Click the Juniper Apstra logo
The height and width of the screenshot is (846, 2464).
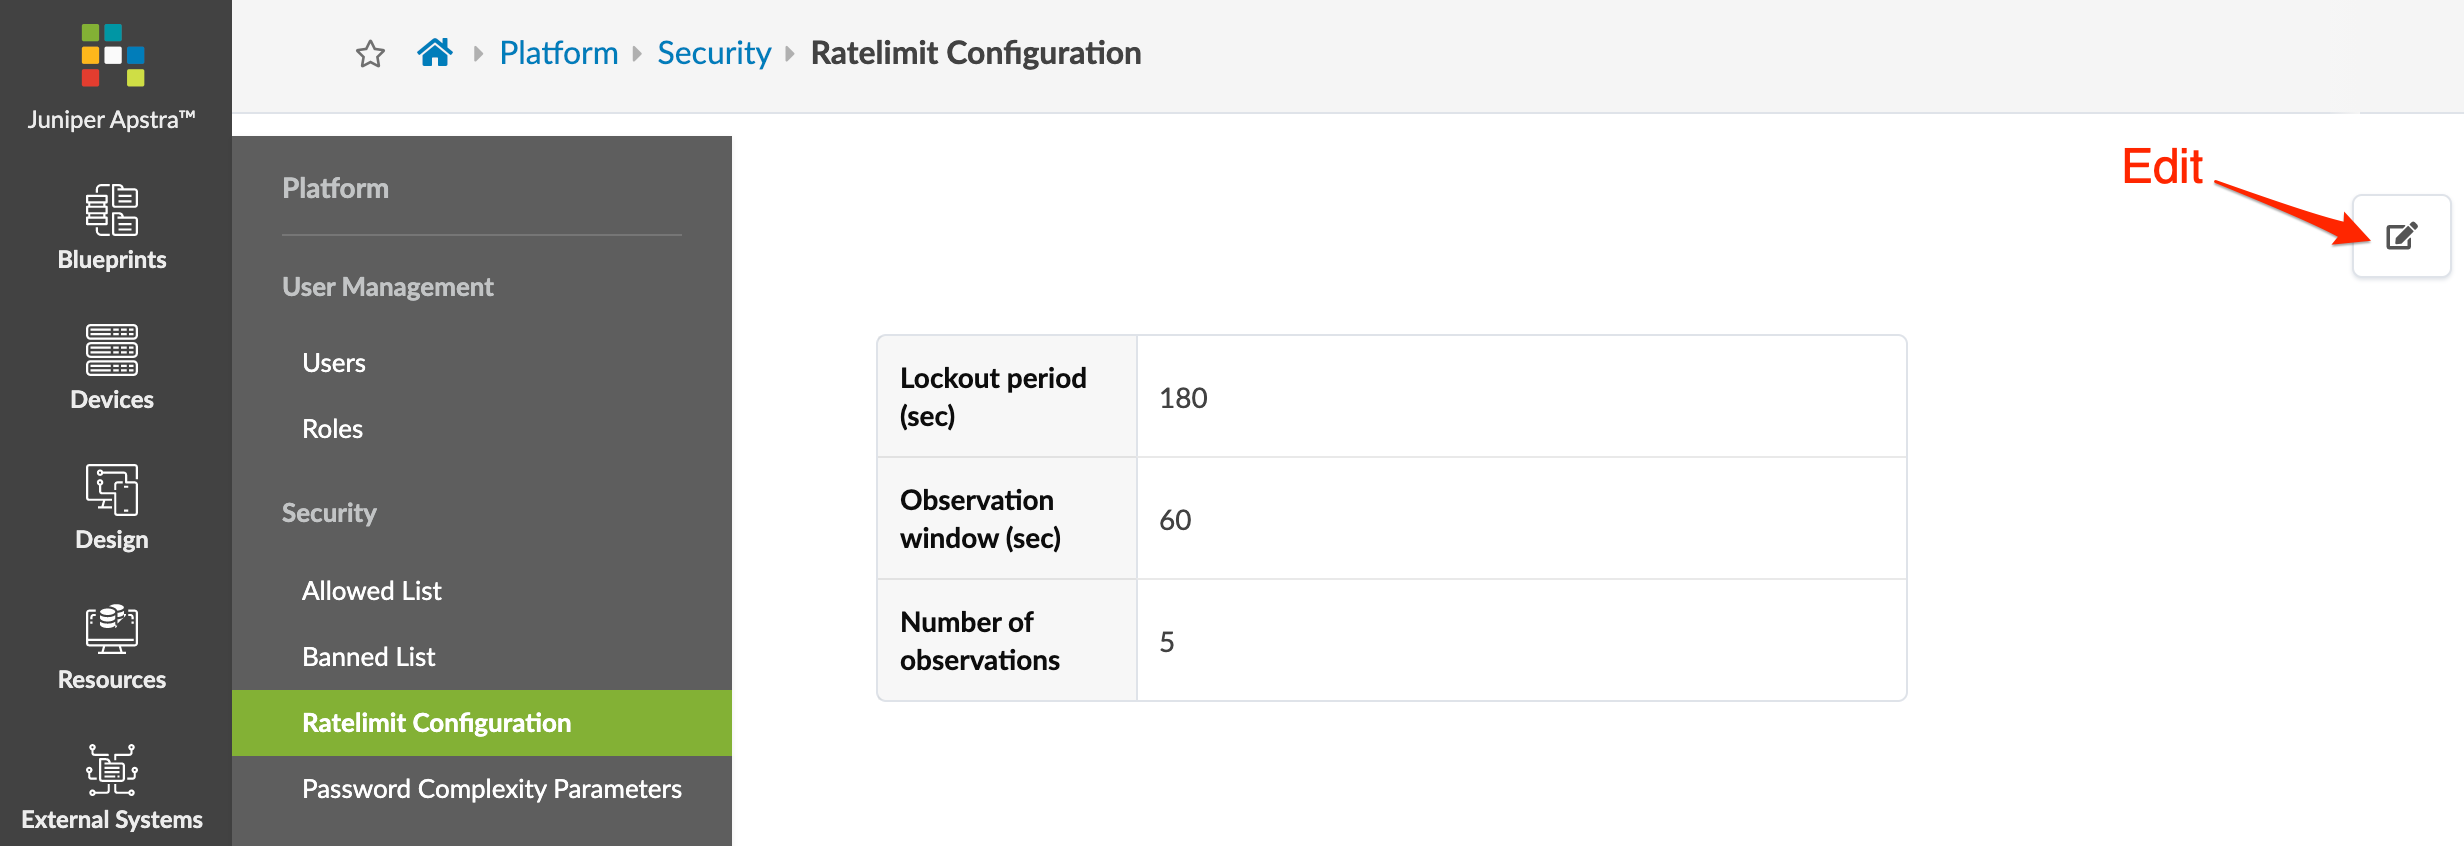[x=113, y=56]
